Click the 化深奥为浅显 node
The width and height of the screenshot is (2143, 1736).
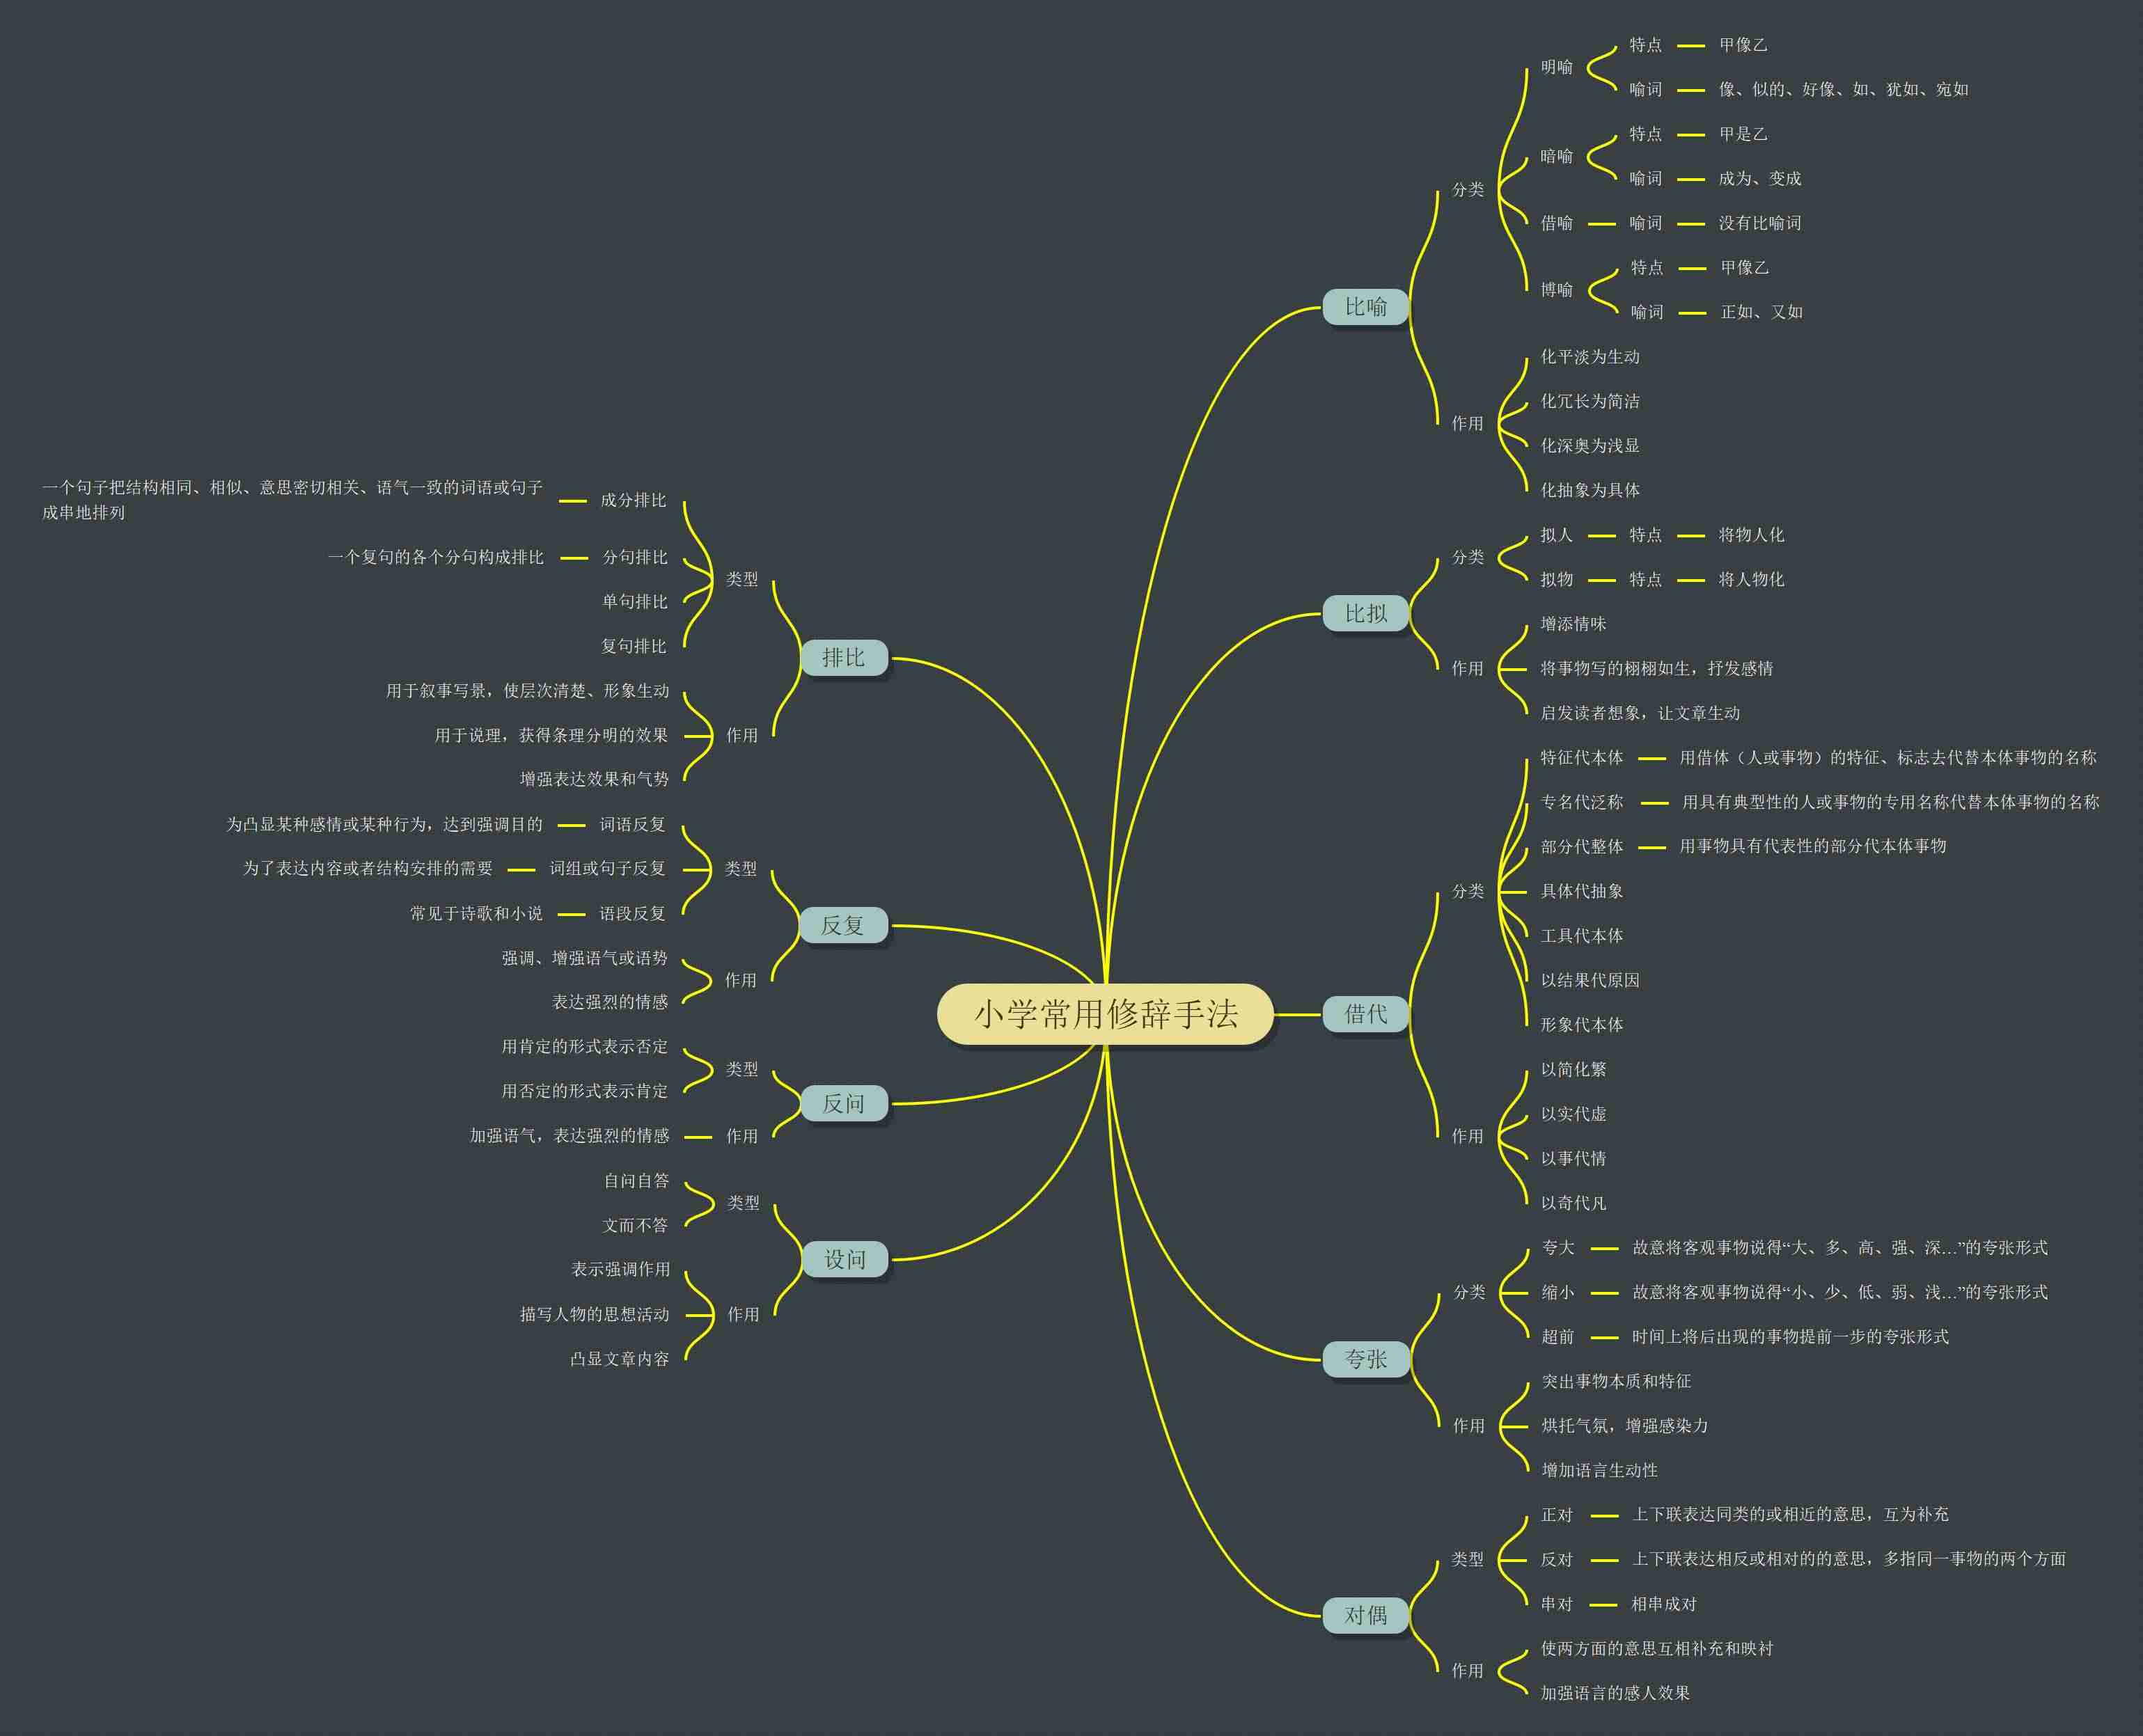1590,446
